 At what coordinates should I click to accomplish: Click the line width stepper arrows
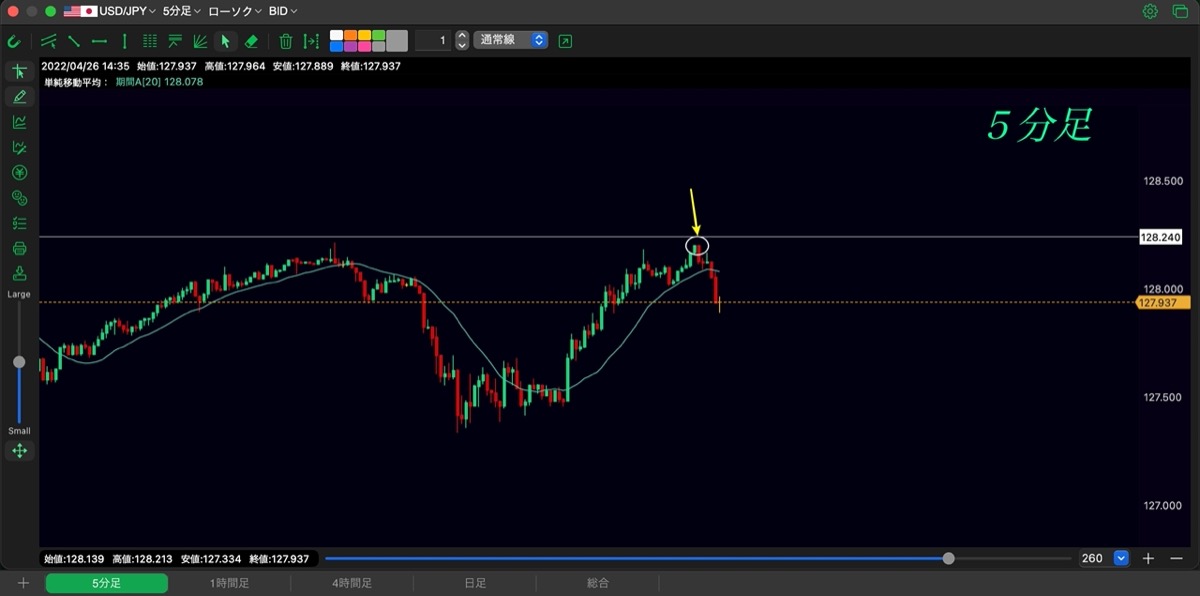pos(462,41)
